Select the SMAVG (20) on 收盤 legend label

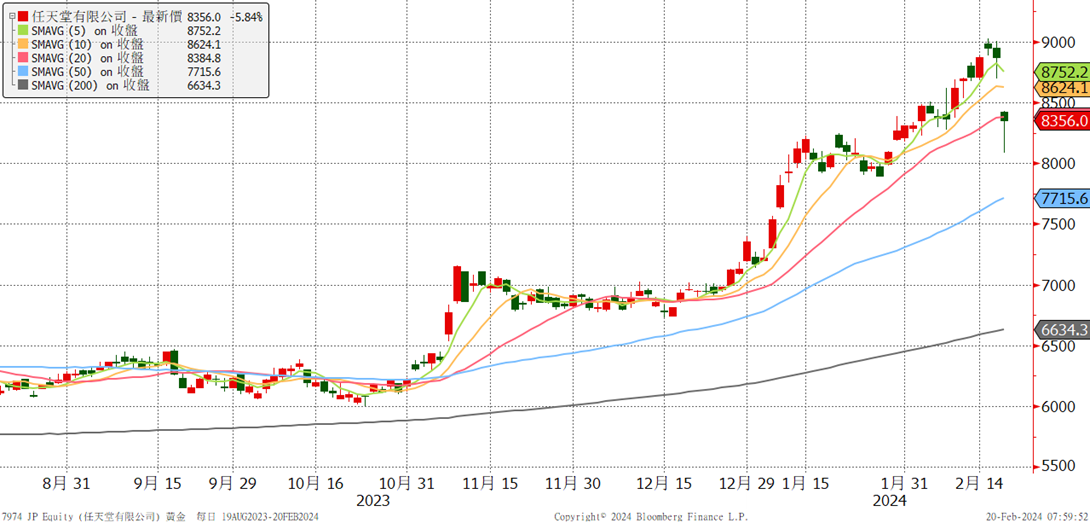[x=88, y=58]
